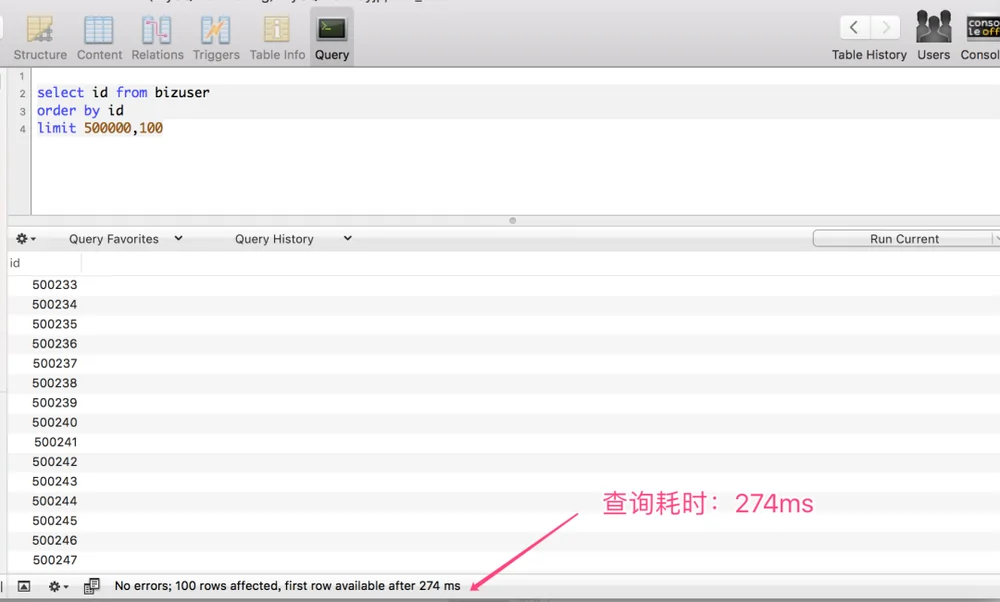Image resolution: width=1000 pixels, height=602 pixels.
Task: Open the gear menu beside Query Favorites
Action: [x=26, y=239]
